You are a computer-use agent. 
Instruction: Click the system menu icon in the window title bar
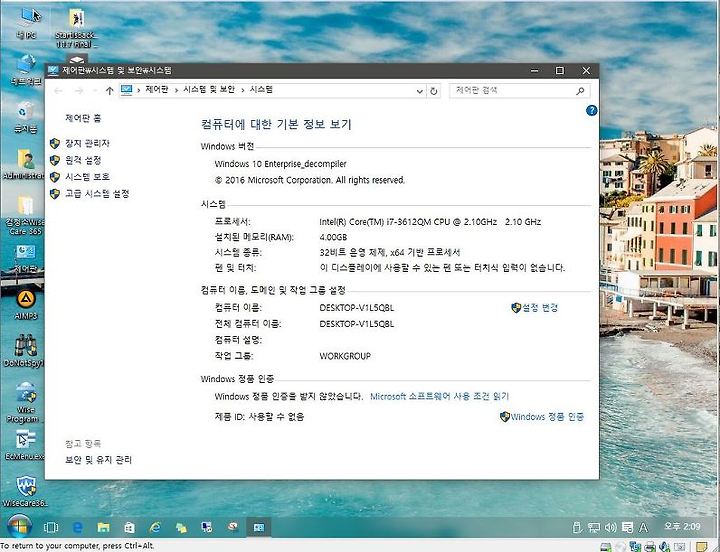[53, 70]
